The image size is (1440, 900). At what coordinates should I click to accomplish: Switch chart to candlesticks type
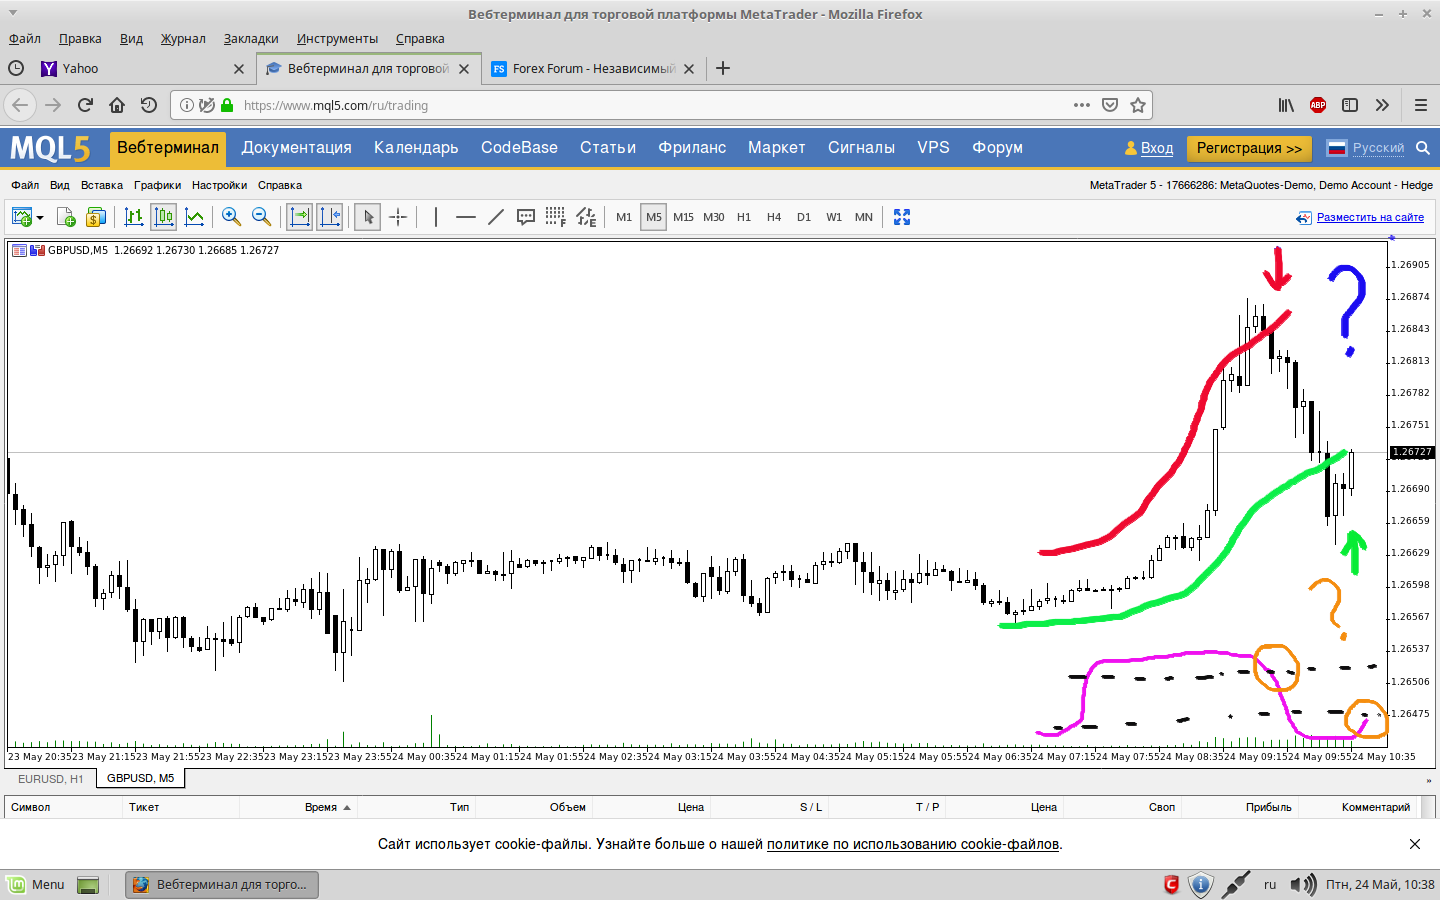click(164, 217)
